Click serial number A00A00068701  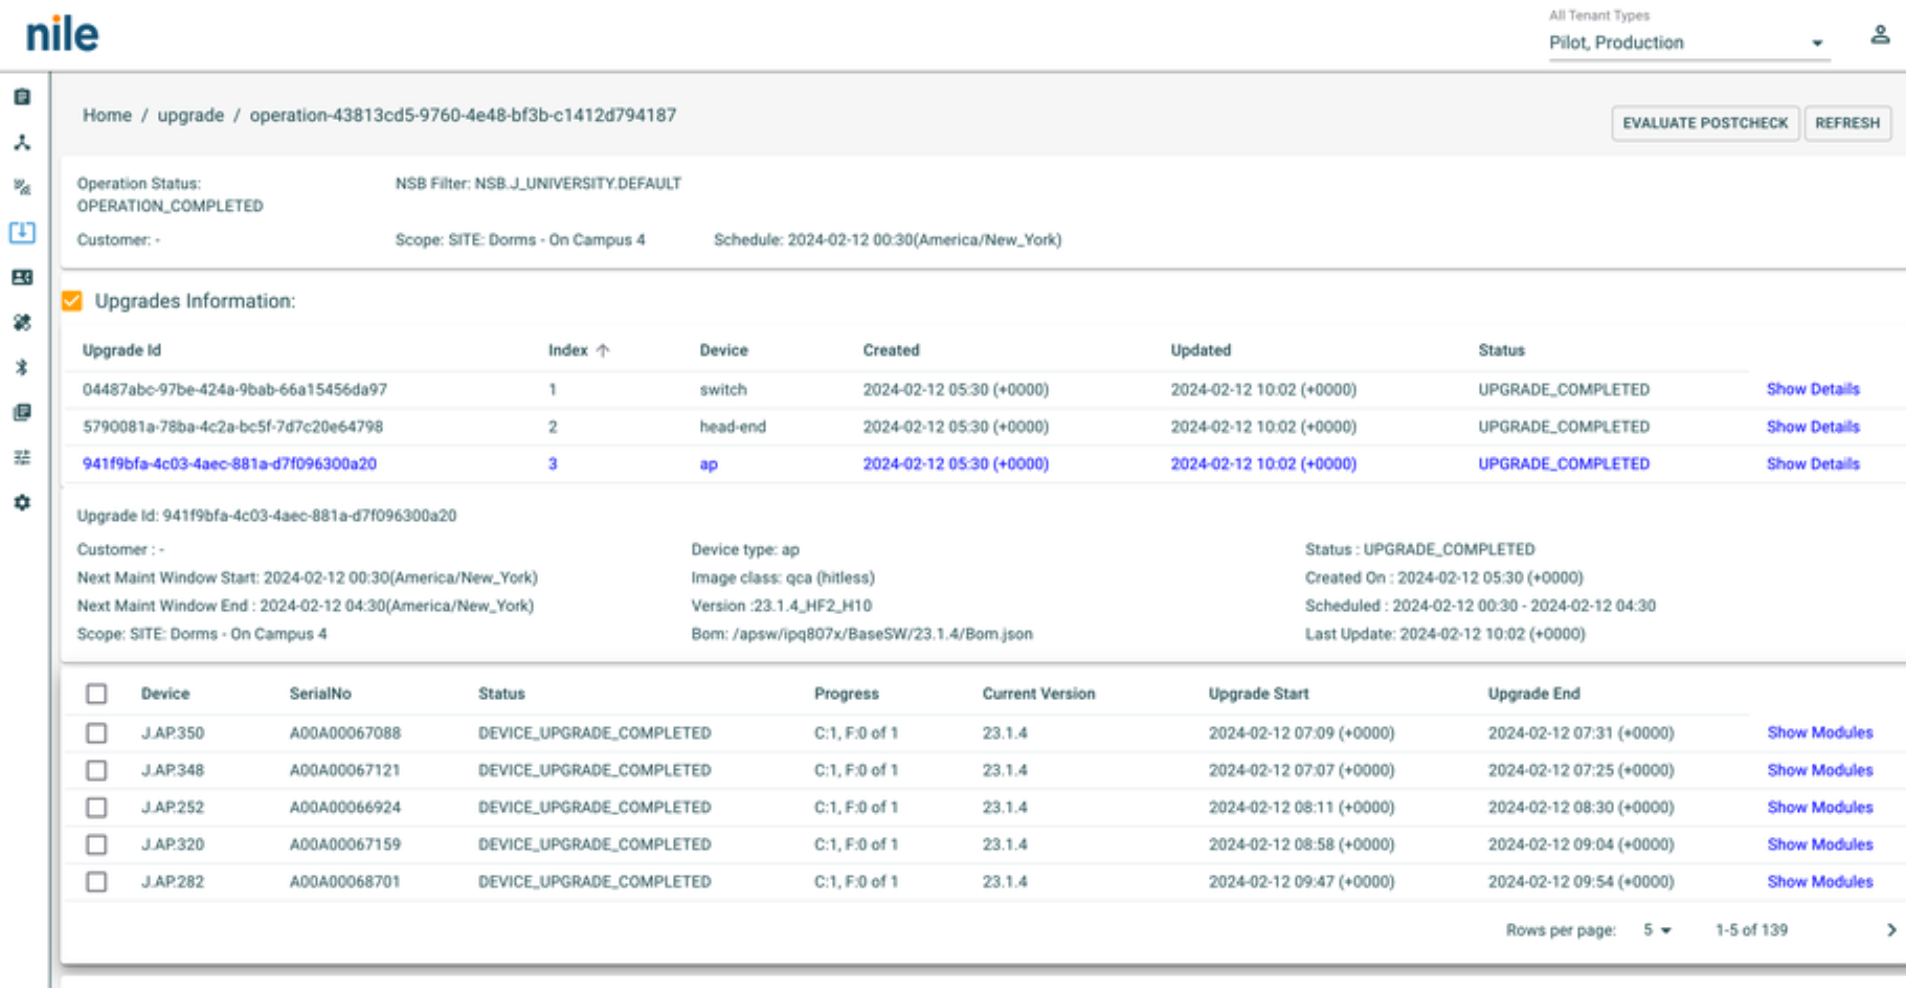(345, 881)
